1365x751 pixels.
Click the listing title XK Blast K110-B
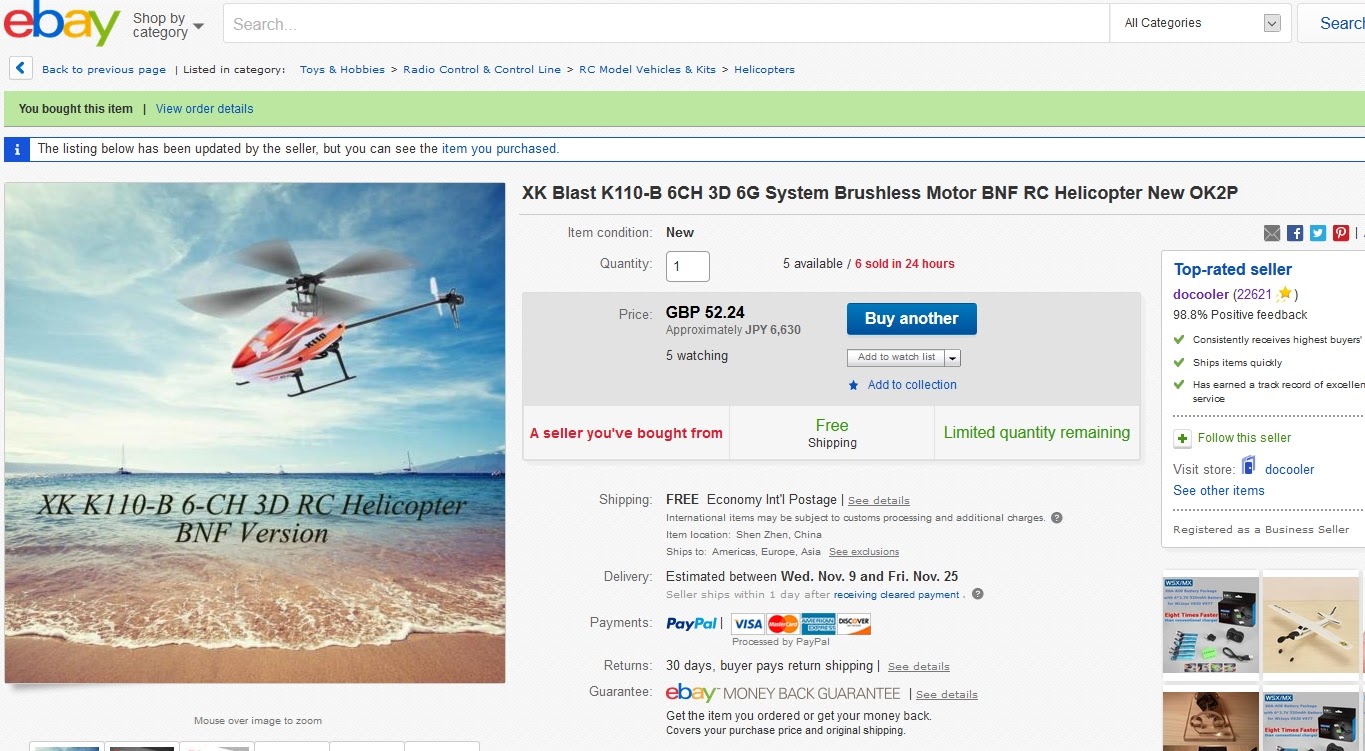tap(880, 193)
